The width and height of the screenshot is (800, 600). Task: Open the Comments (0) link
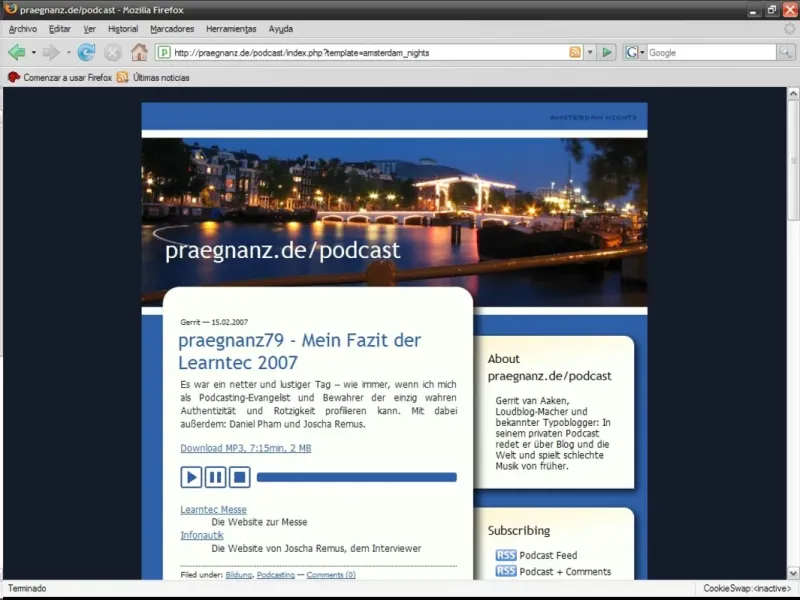331,575
